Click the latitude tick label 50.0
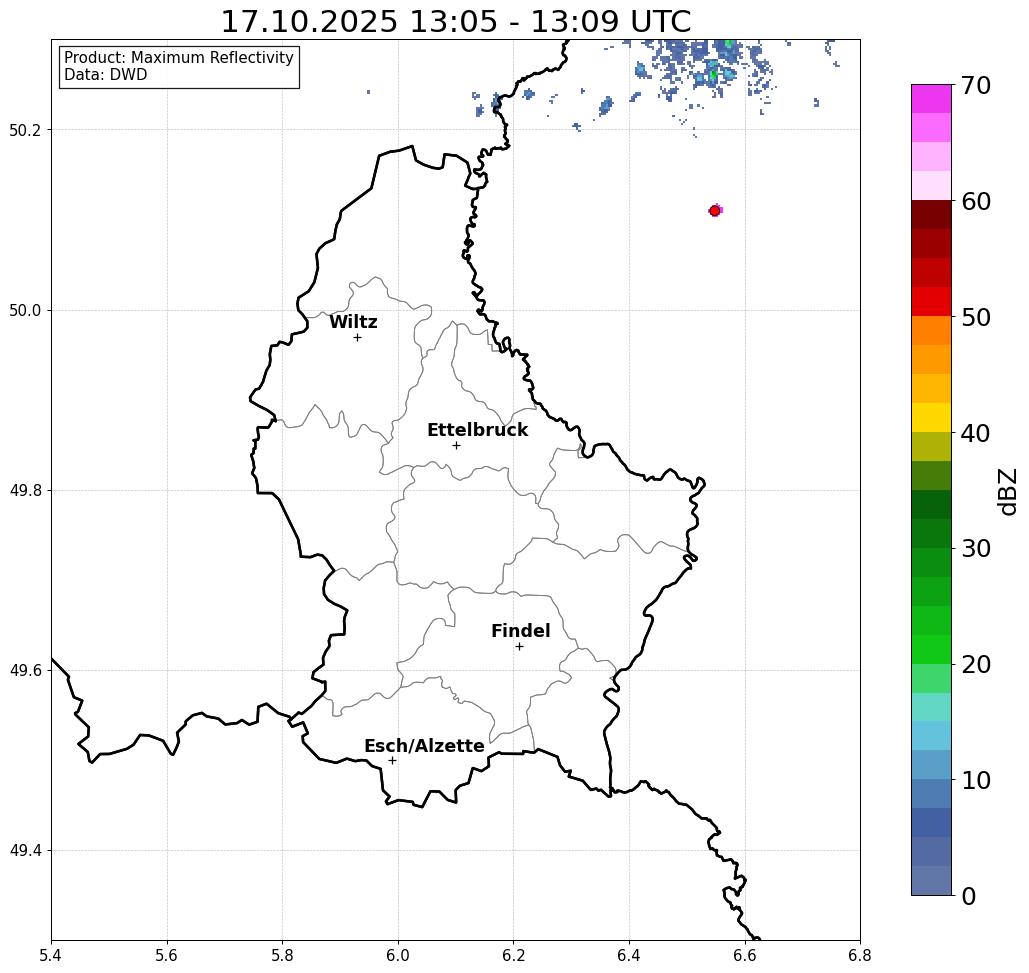Image resolution: width=1029 pixels, height=973 pixels. click(24, 310)
